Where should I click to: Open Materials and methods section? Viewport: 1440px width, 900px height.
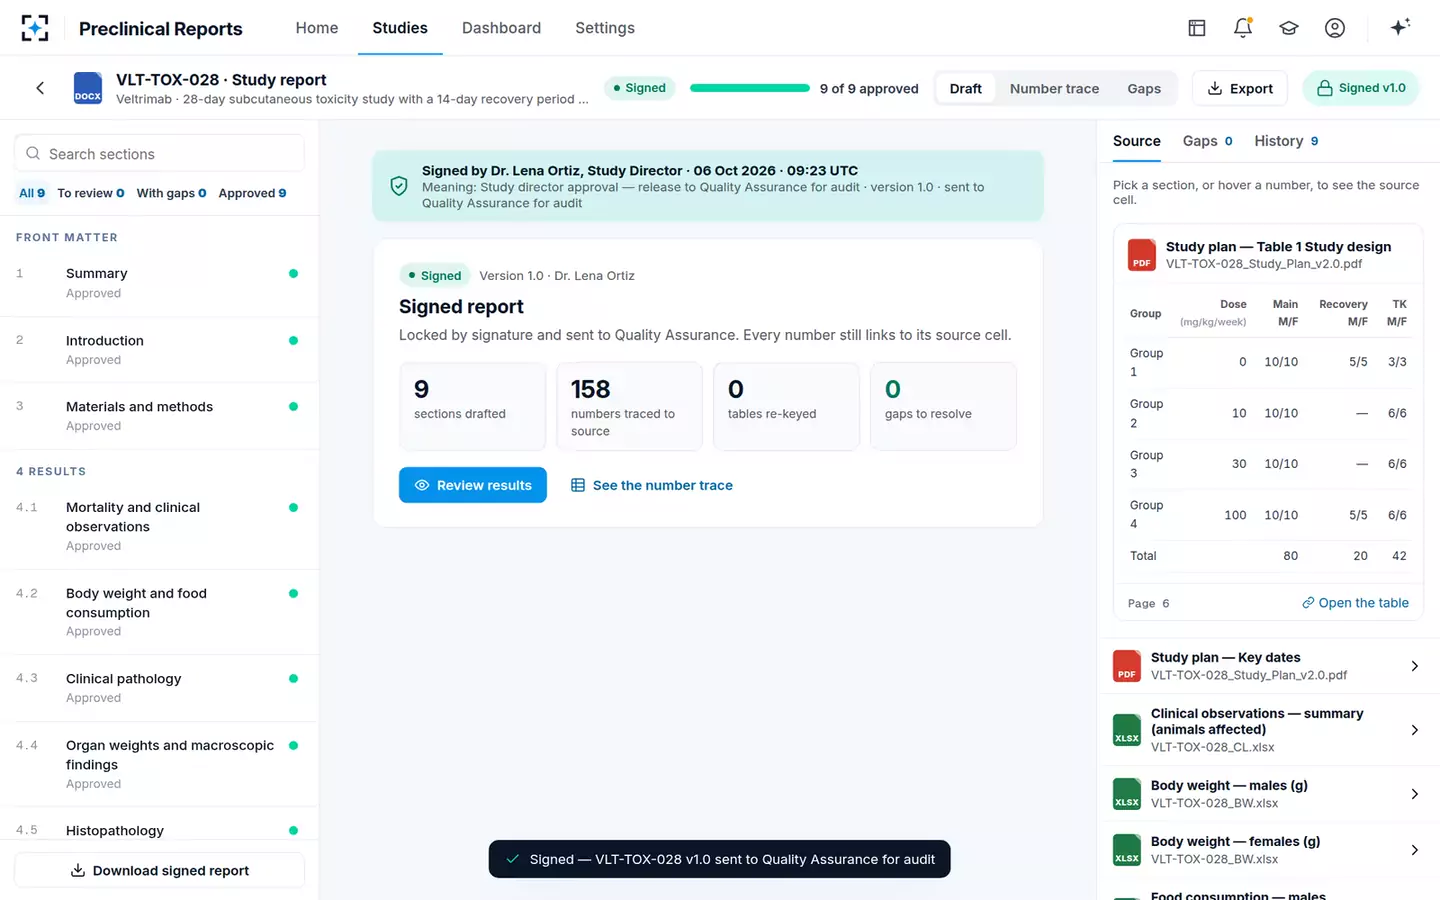pos(159,416)
